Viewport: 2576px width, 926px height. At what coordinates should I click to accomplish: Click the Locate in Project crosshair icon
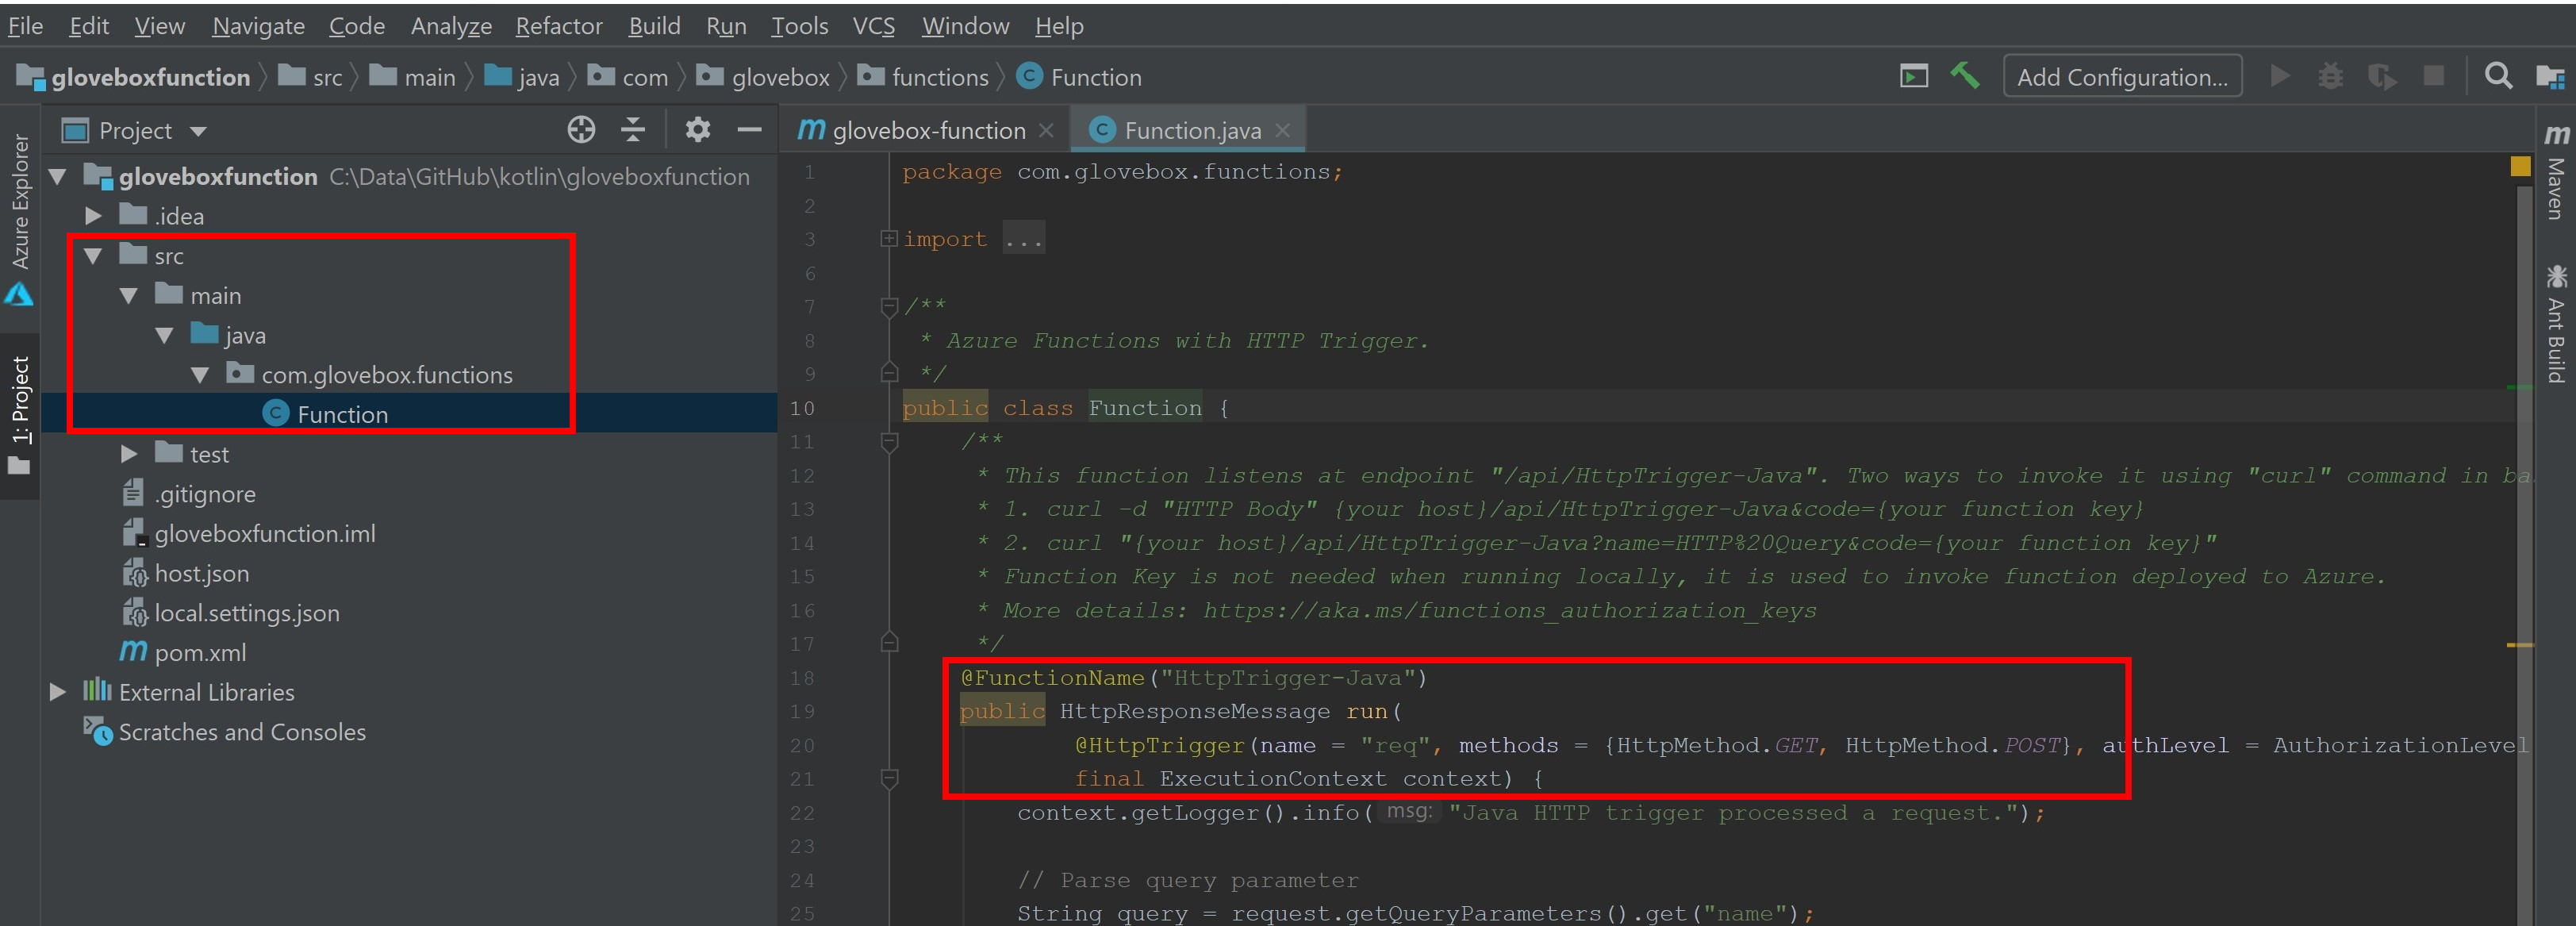pyautogui.click(x=581, y=130)
